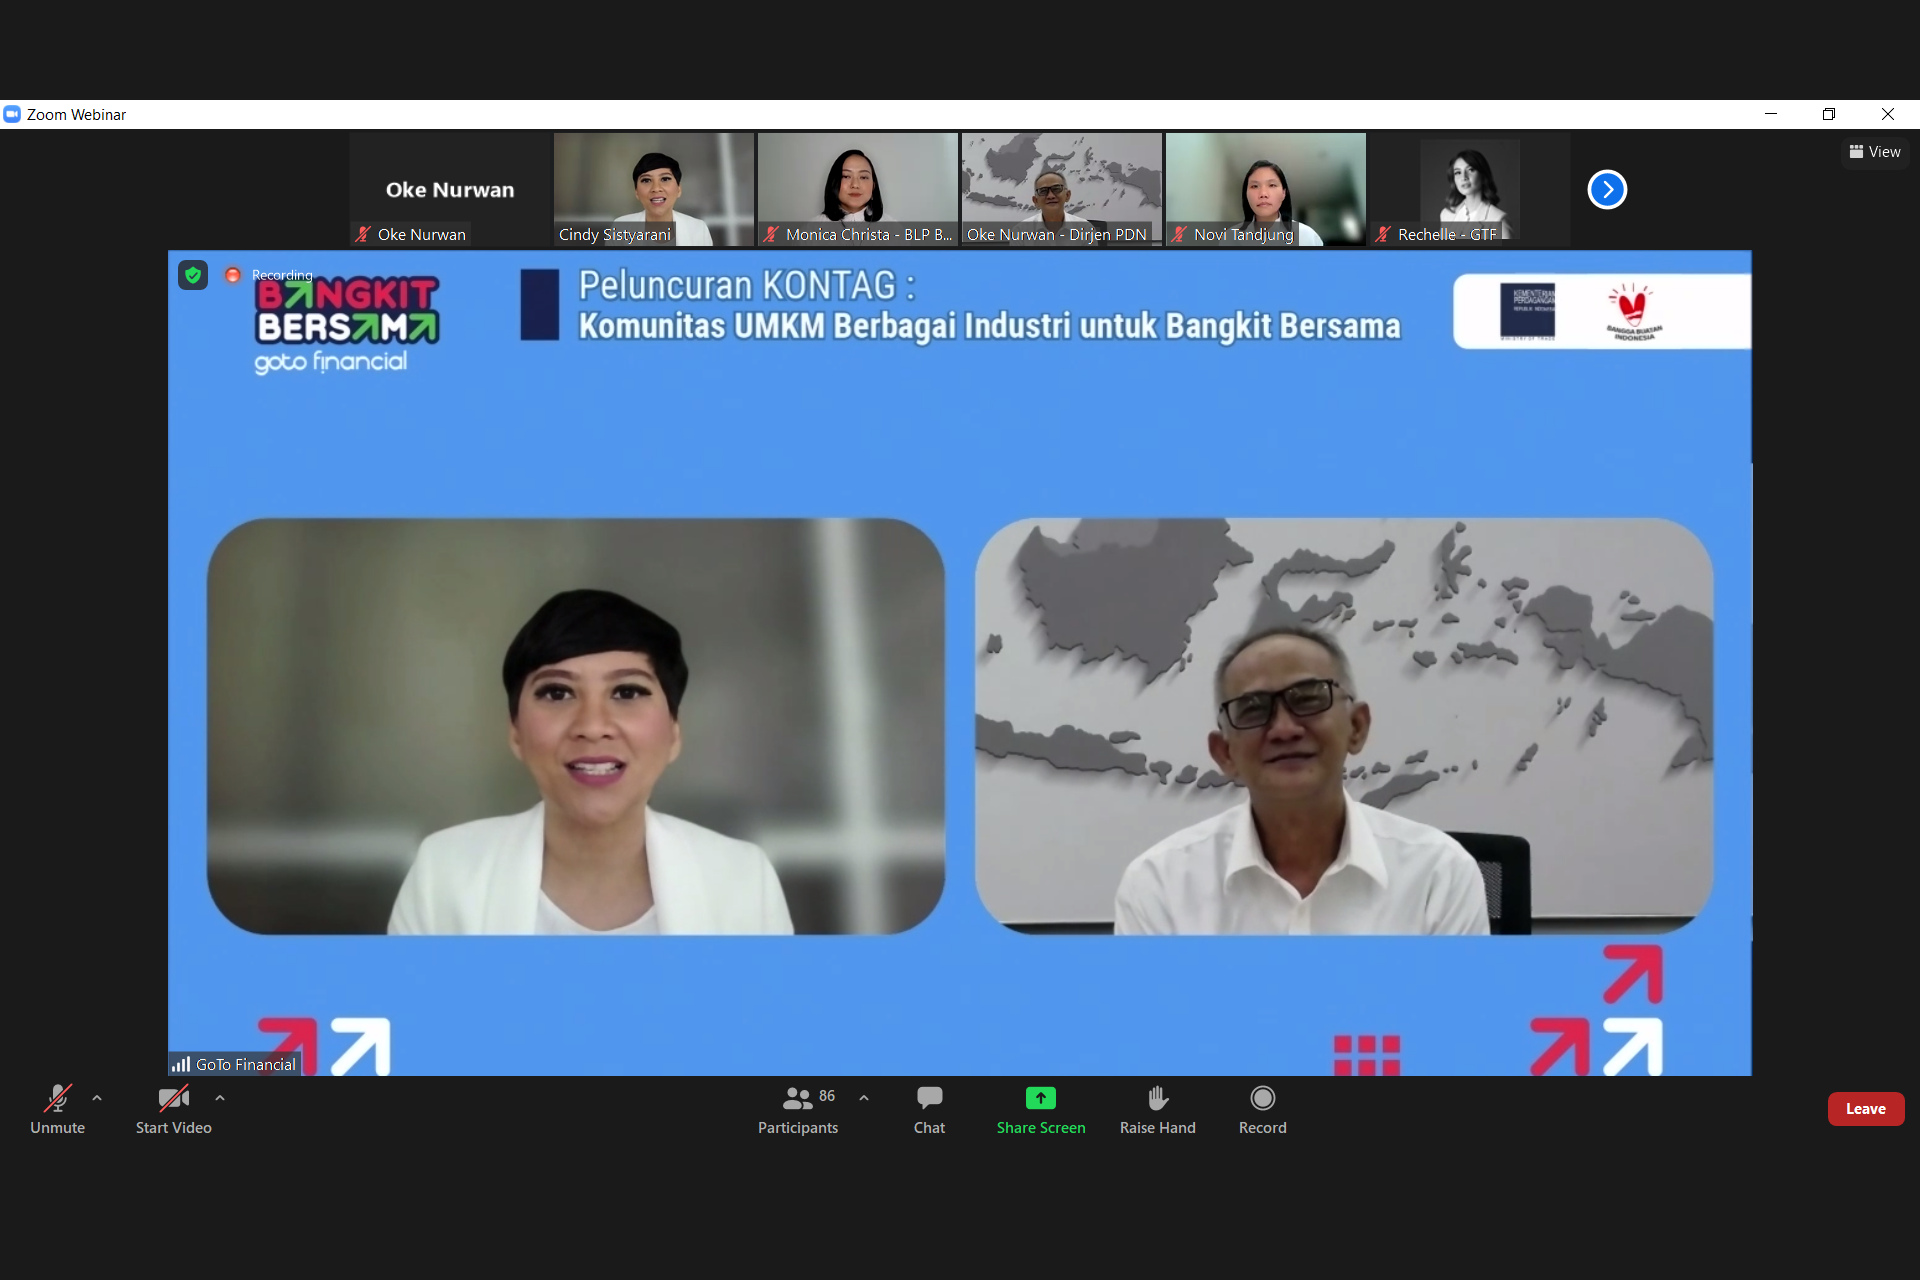Click Share Screen button
Screen dimensions: 1920x1280
[1040, 1109]
